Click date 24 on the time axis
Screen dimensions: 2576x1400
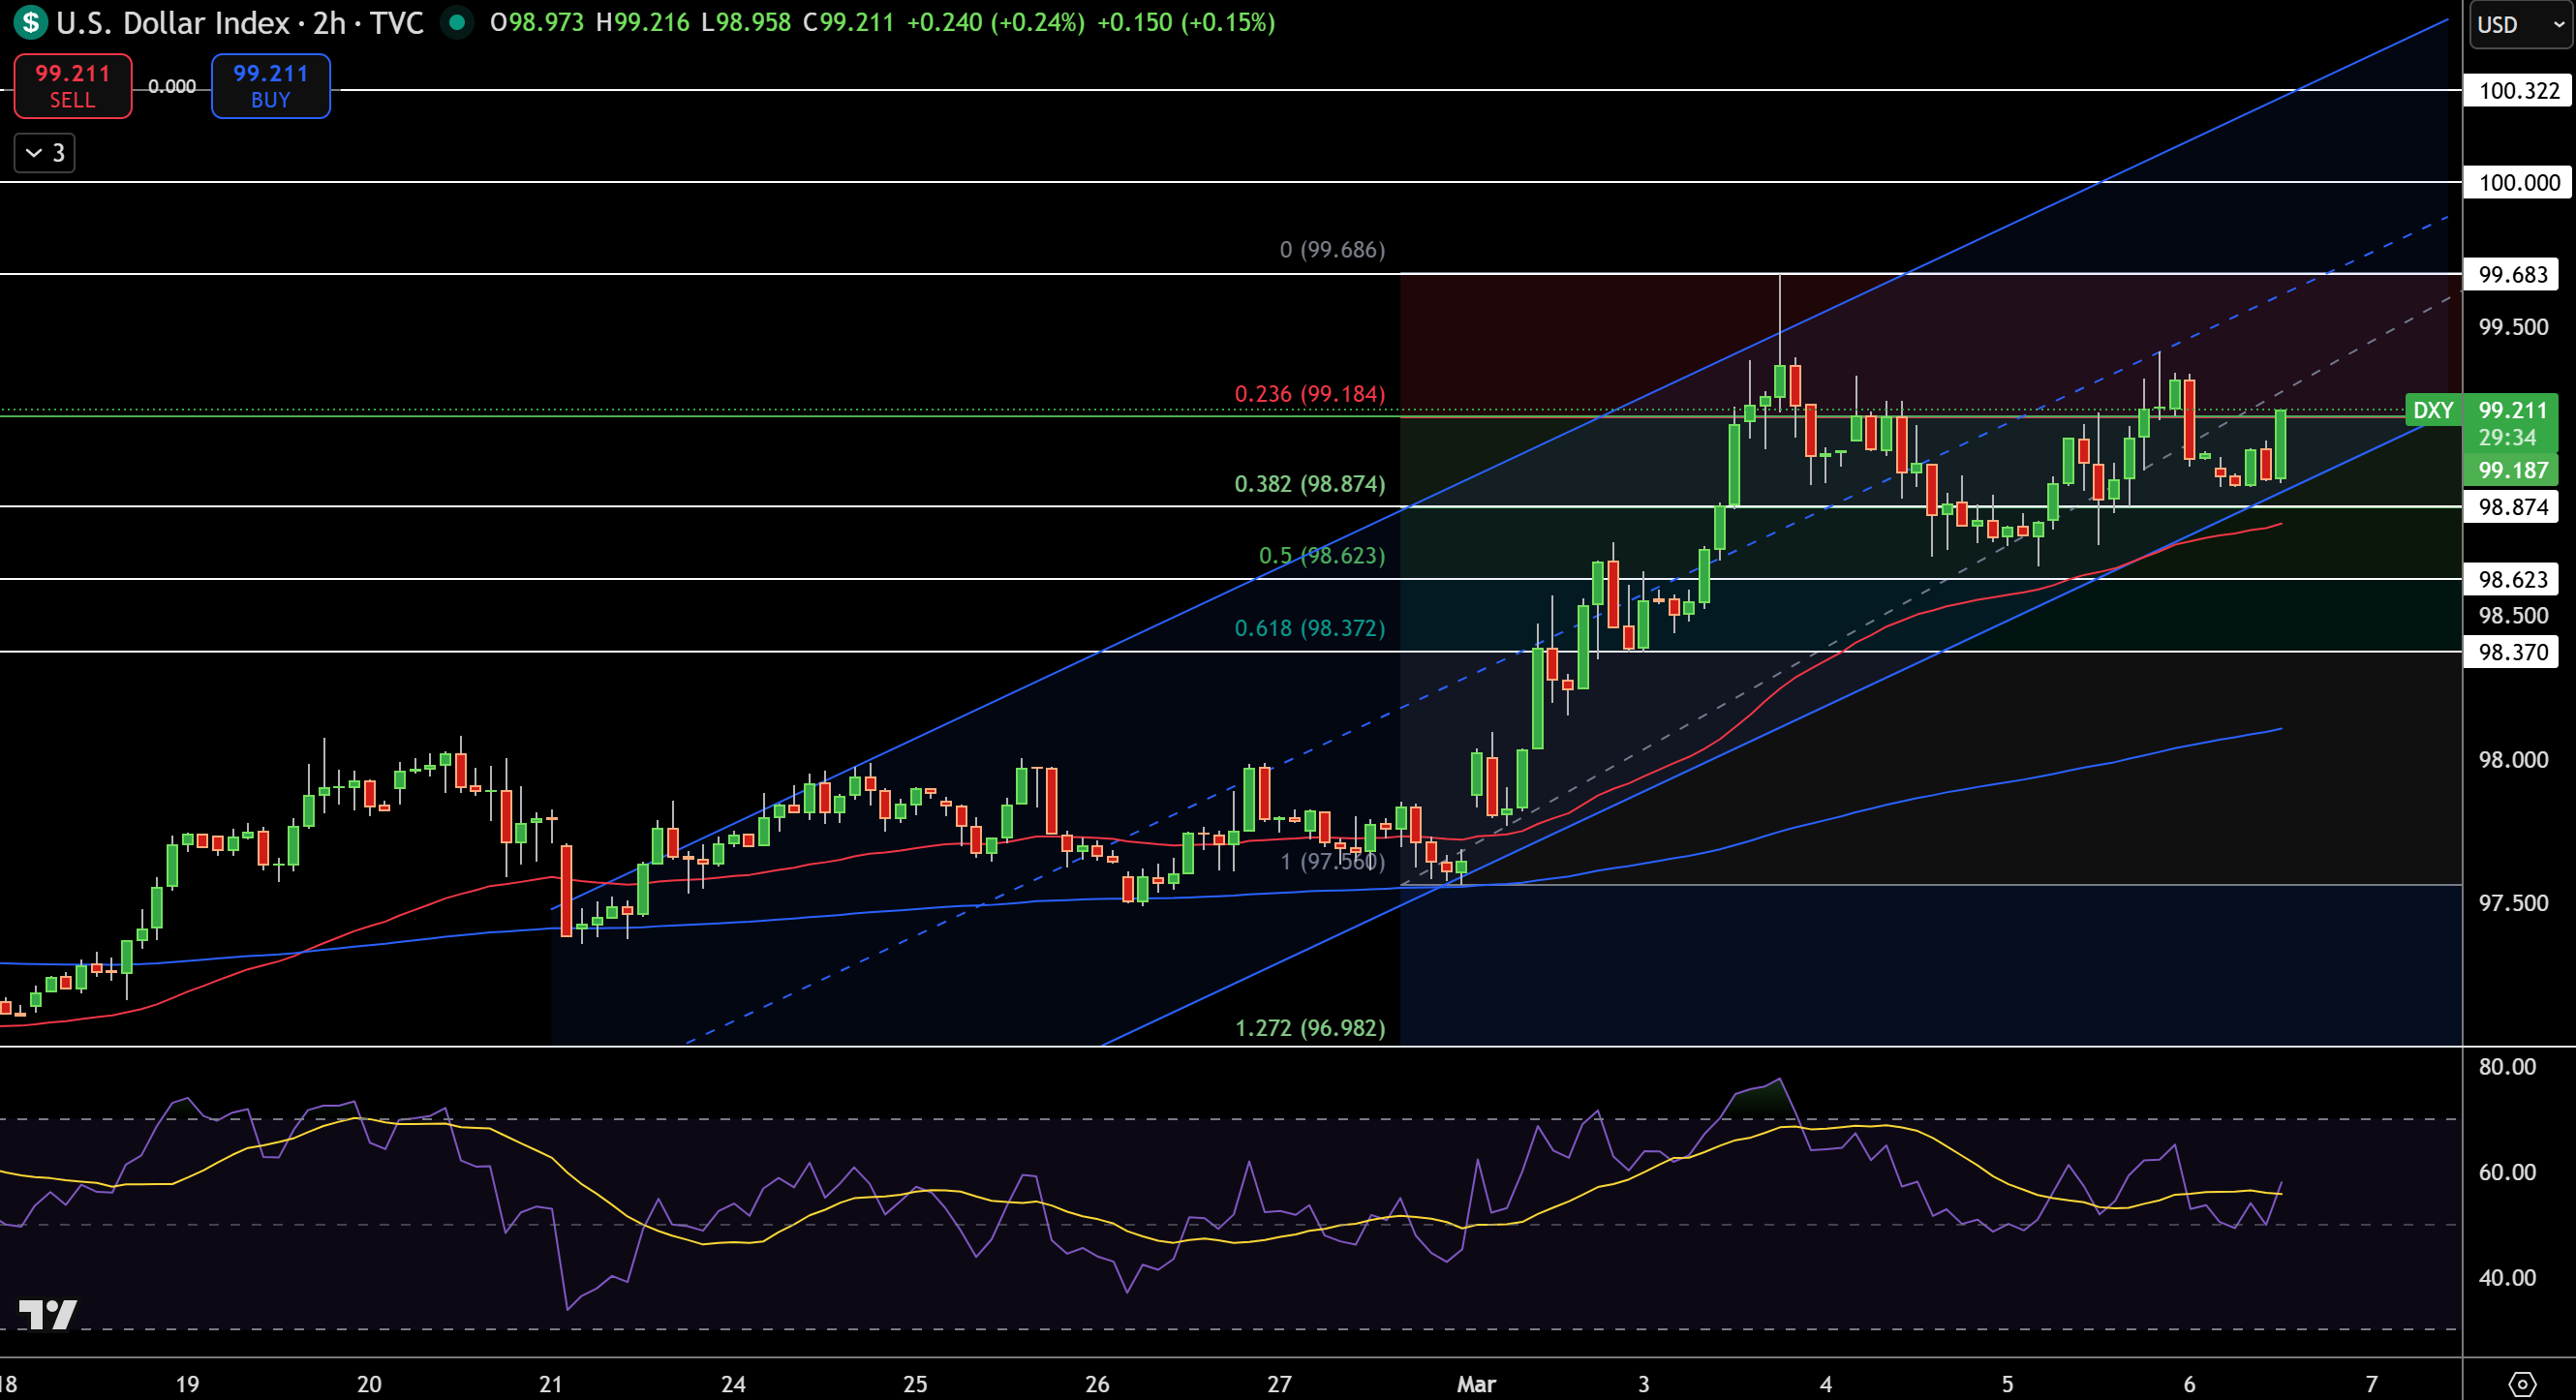[733, 1385]
